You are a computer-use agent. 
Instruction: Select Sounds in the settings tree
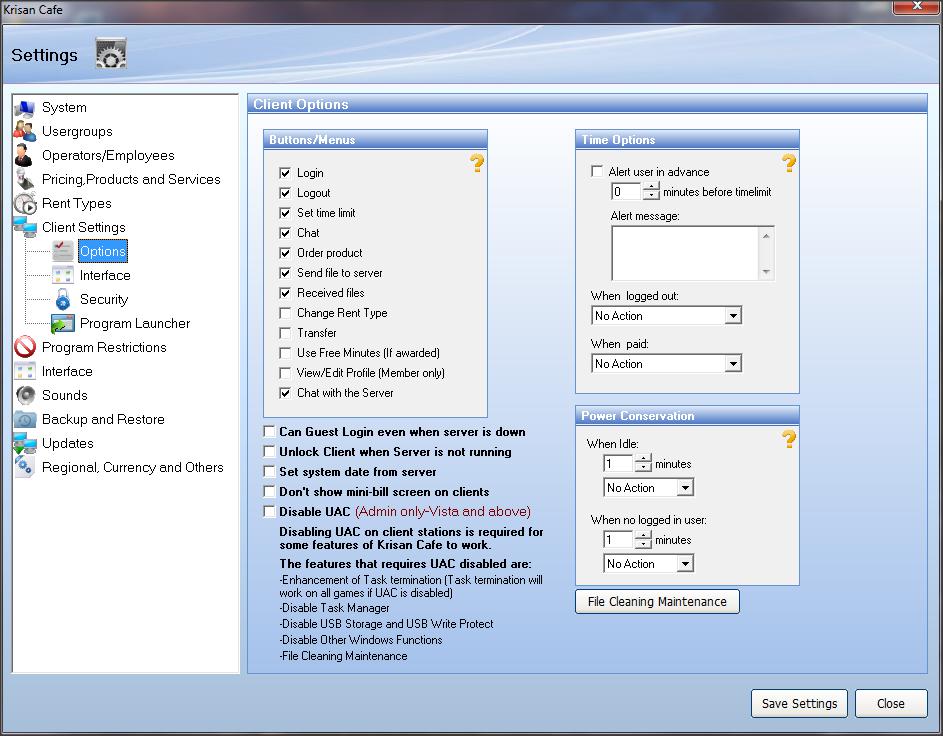(65, 396)
